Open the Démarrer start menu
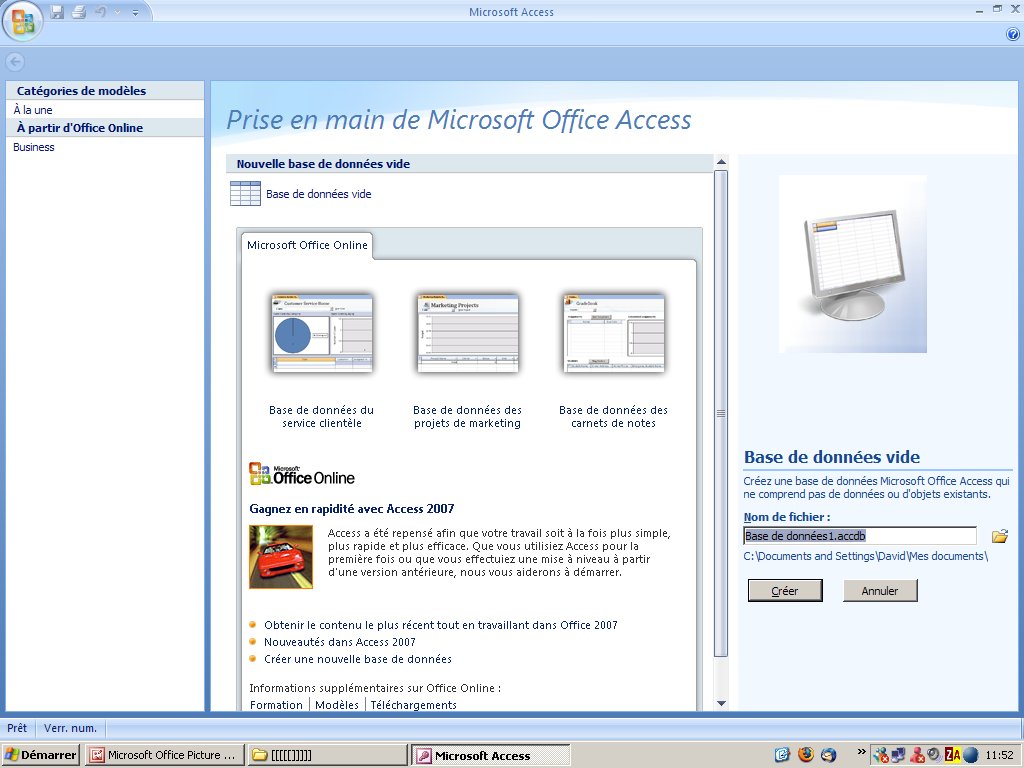The height and width of the screenshot is (768, 1024). pos(40,755)
